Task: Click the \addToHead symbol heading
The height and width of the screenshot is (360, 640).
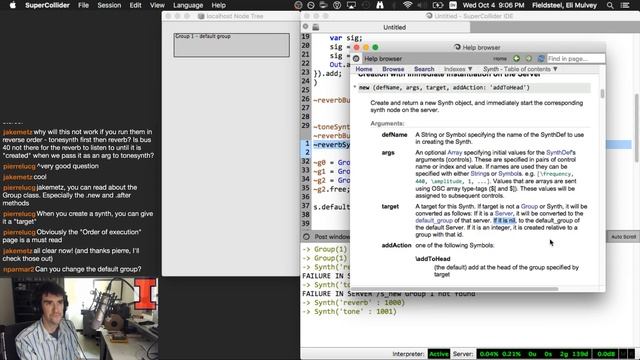Action: [x=433, y=259]
